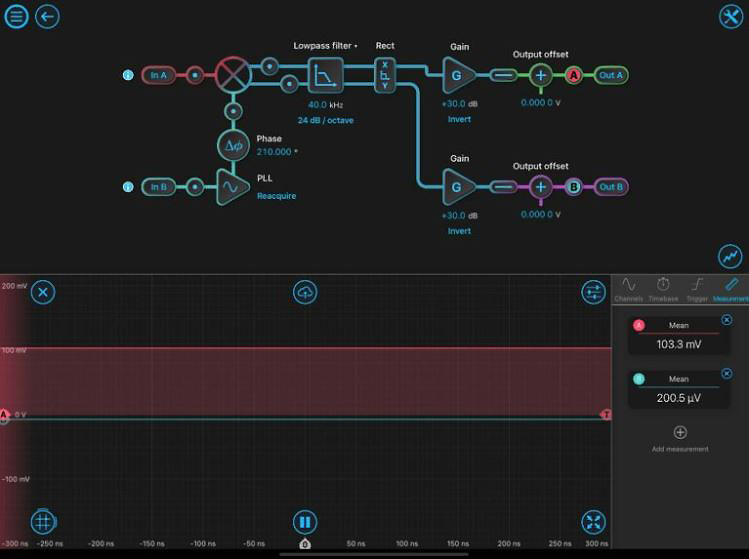Click Add measurement

[680, 438]
